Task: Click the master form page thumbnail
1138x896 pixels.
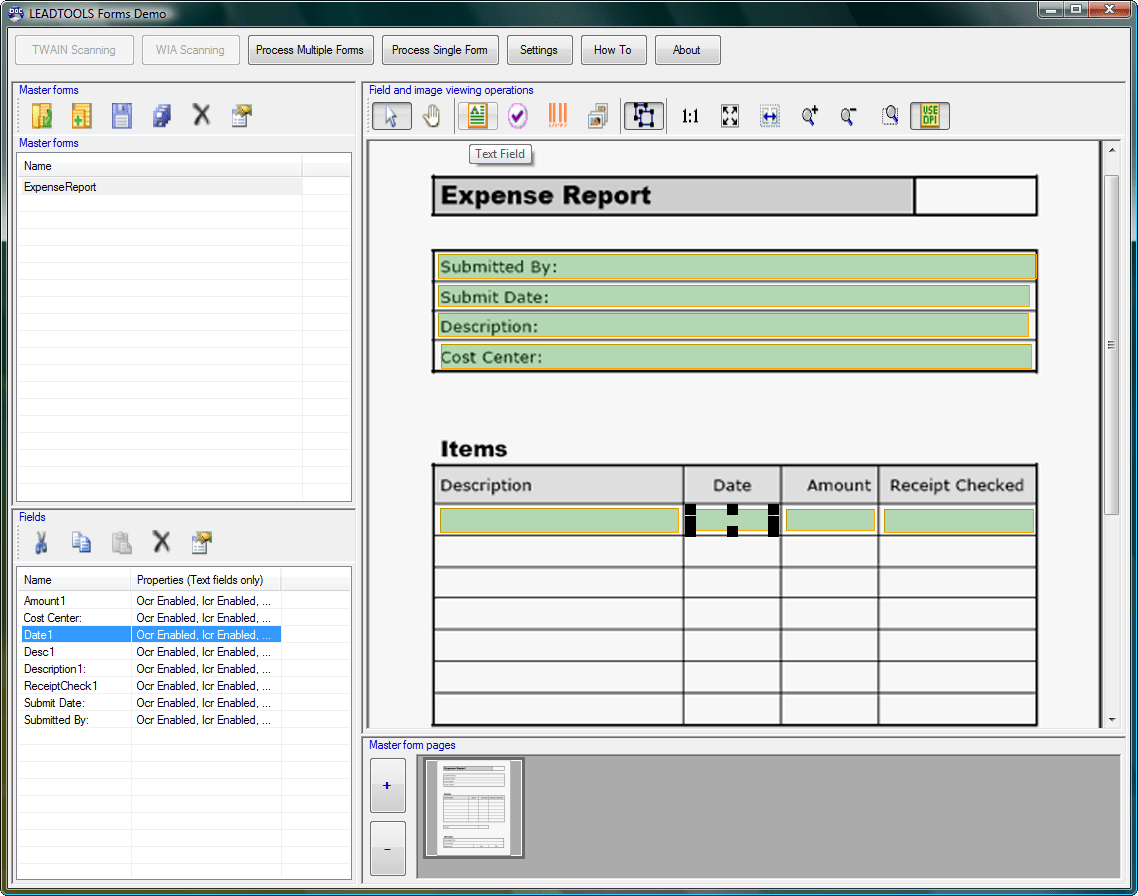Action: pyautogui.click(x=472, y=807)
